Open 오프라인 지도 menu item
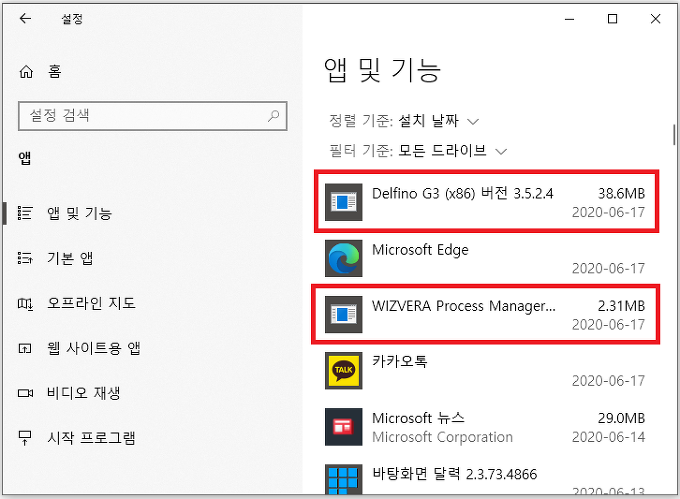Screen dimensions: 680x499 click(x=92, y=303)
